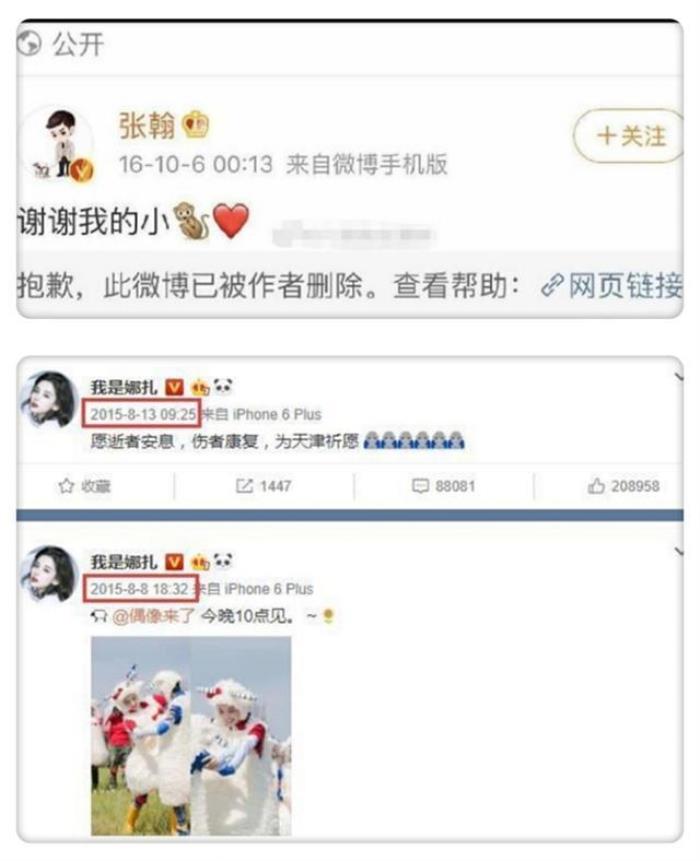Open the sheep costume photo
The height and width of the screenshot is (861, 700).
[191, 736]
